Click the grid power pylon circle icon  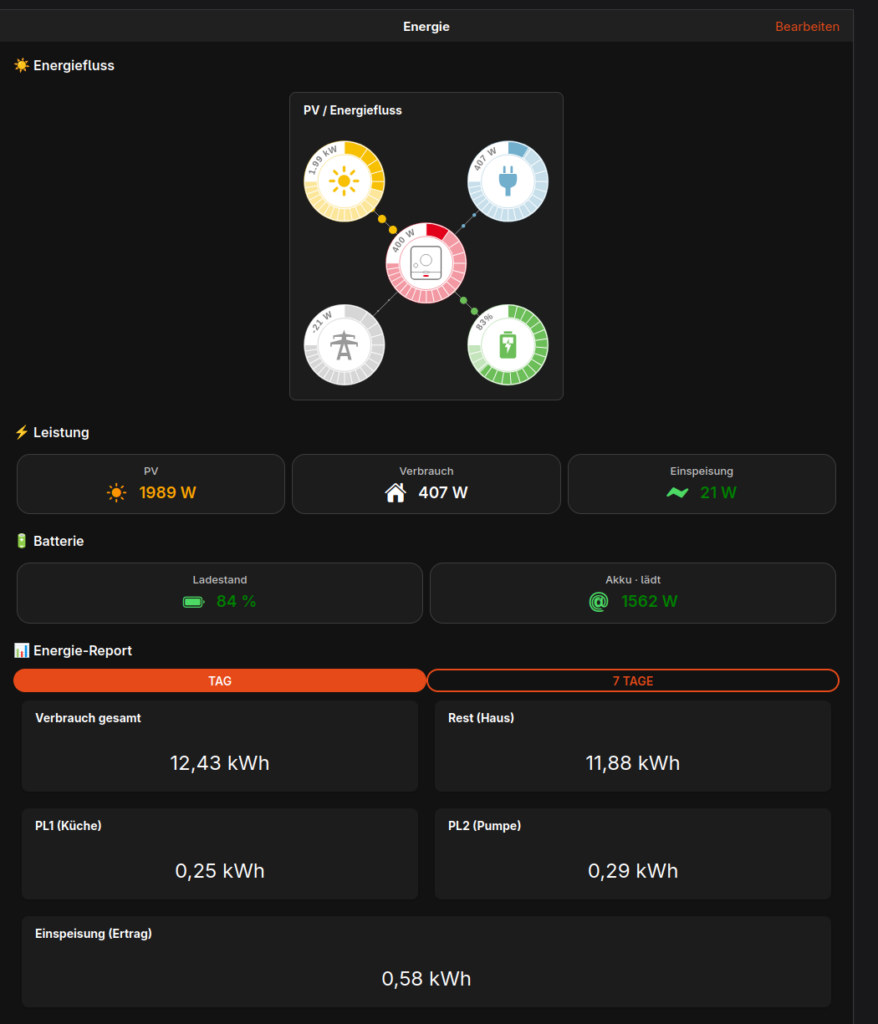(x=344, y=345)
